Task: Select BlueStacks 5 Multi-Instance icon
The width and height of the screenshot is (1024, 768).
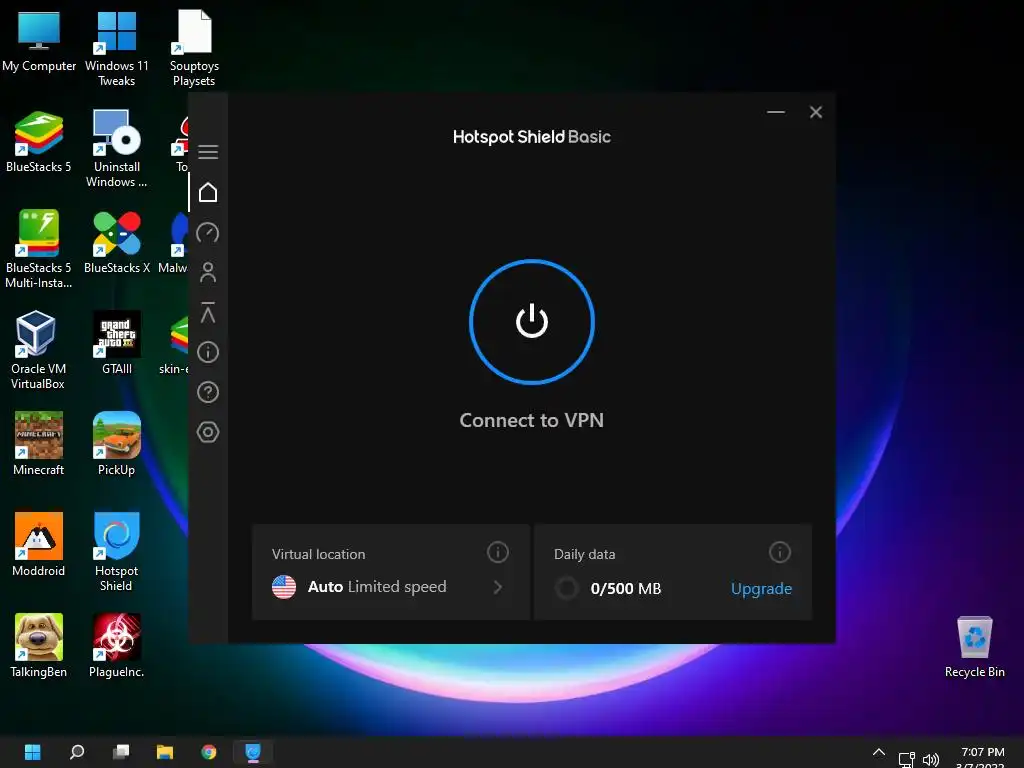Action: (x=39, y=249)
